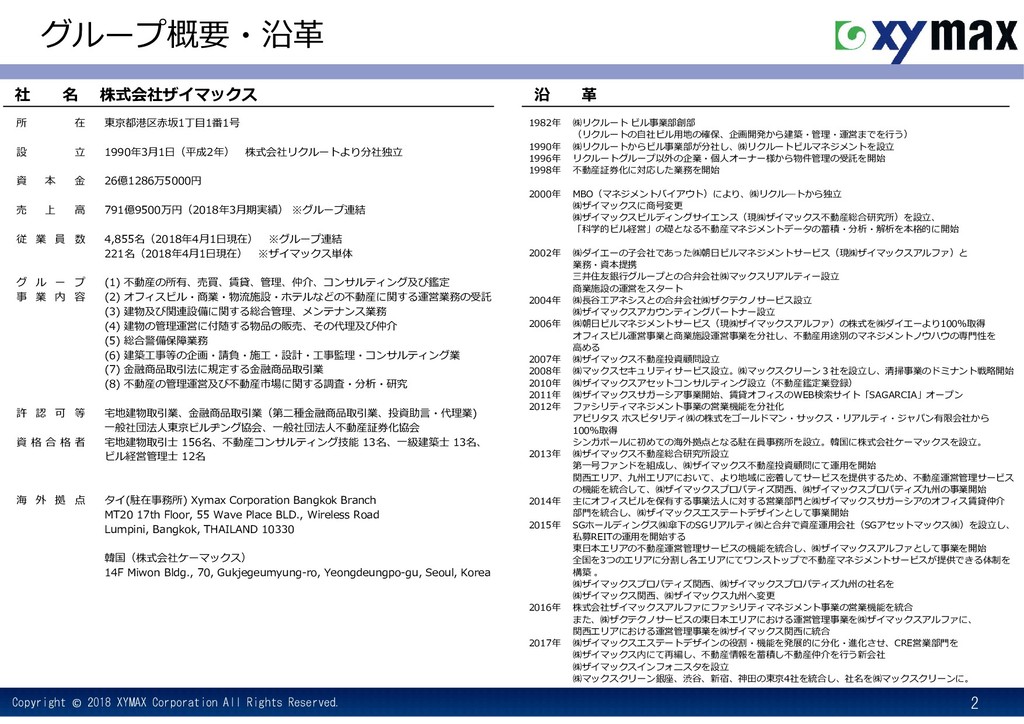Click the 2006年 history year

[x=545, y=324]
